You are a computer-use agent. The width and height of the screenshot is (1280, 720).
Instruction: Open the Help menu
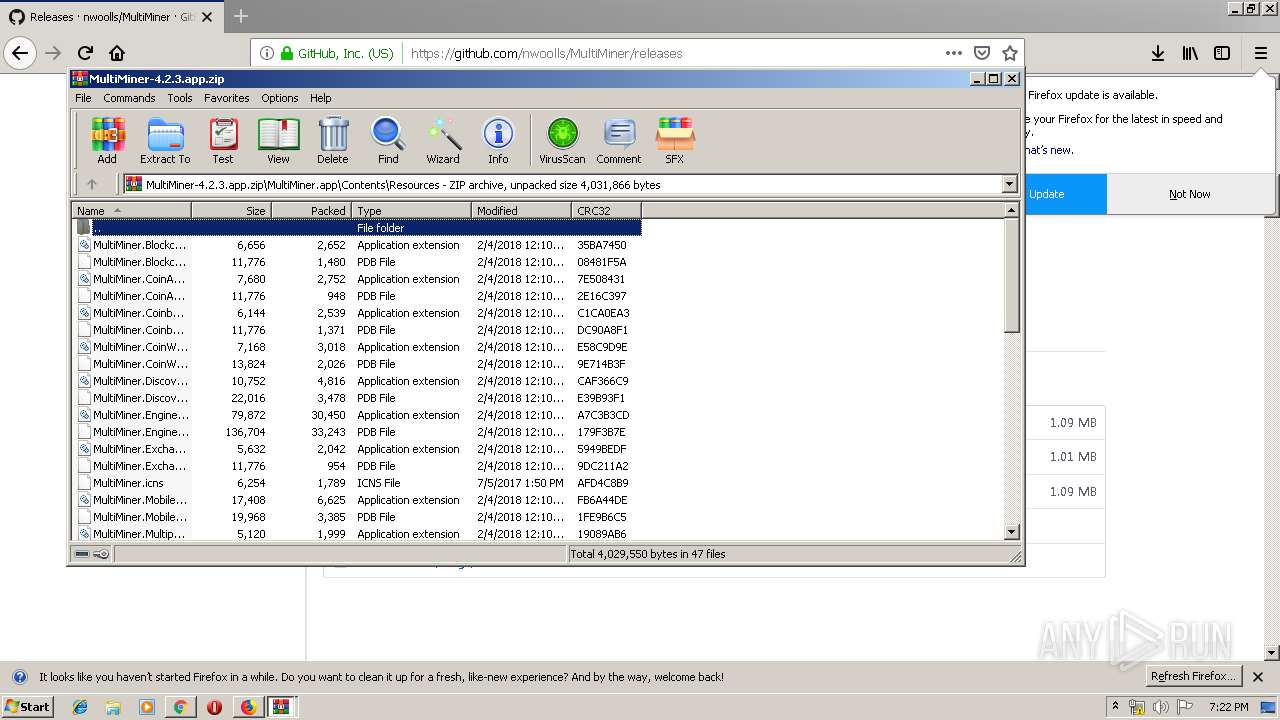click(320, 98)
